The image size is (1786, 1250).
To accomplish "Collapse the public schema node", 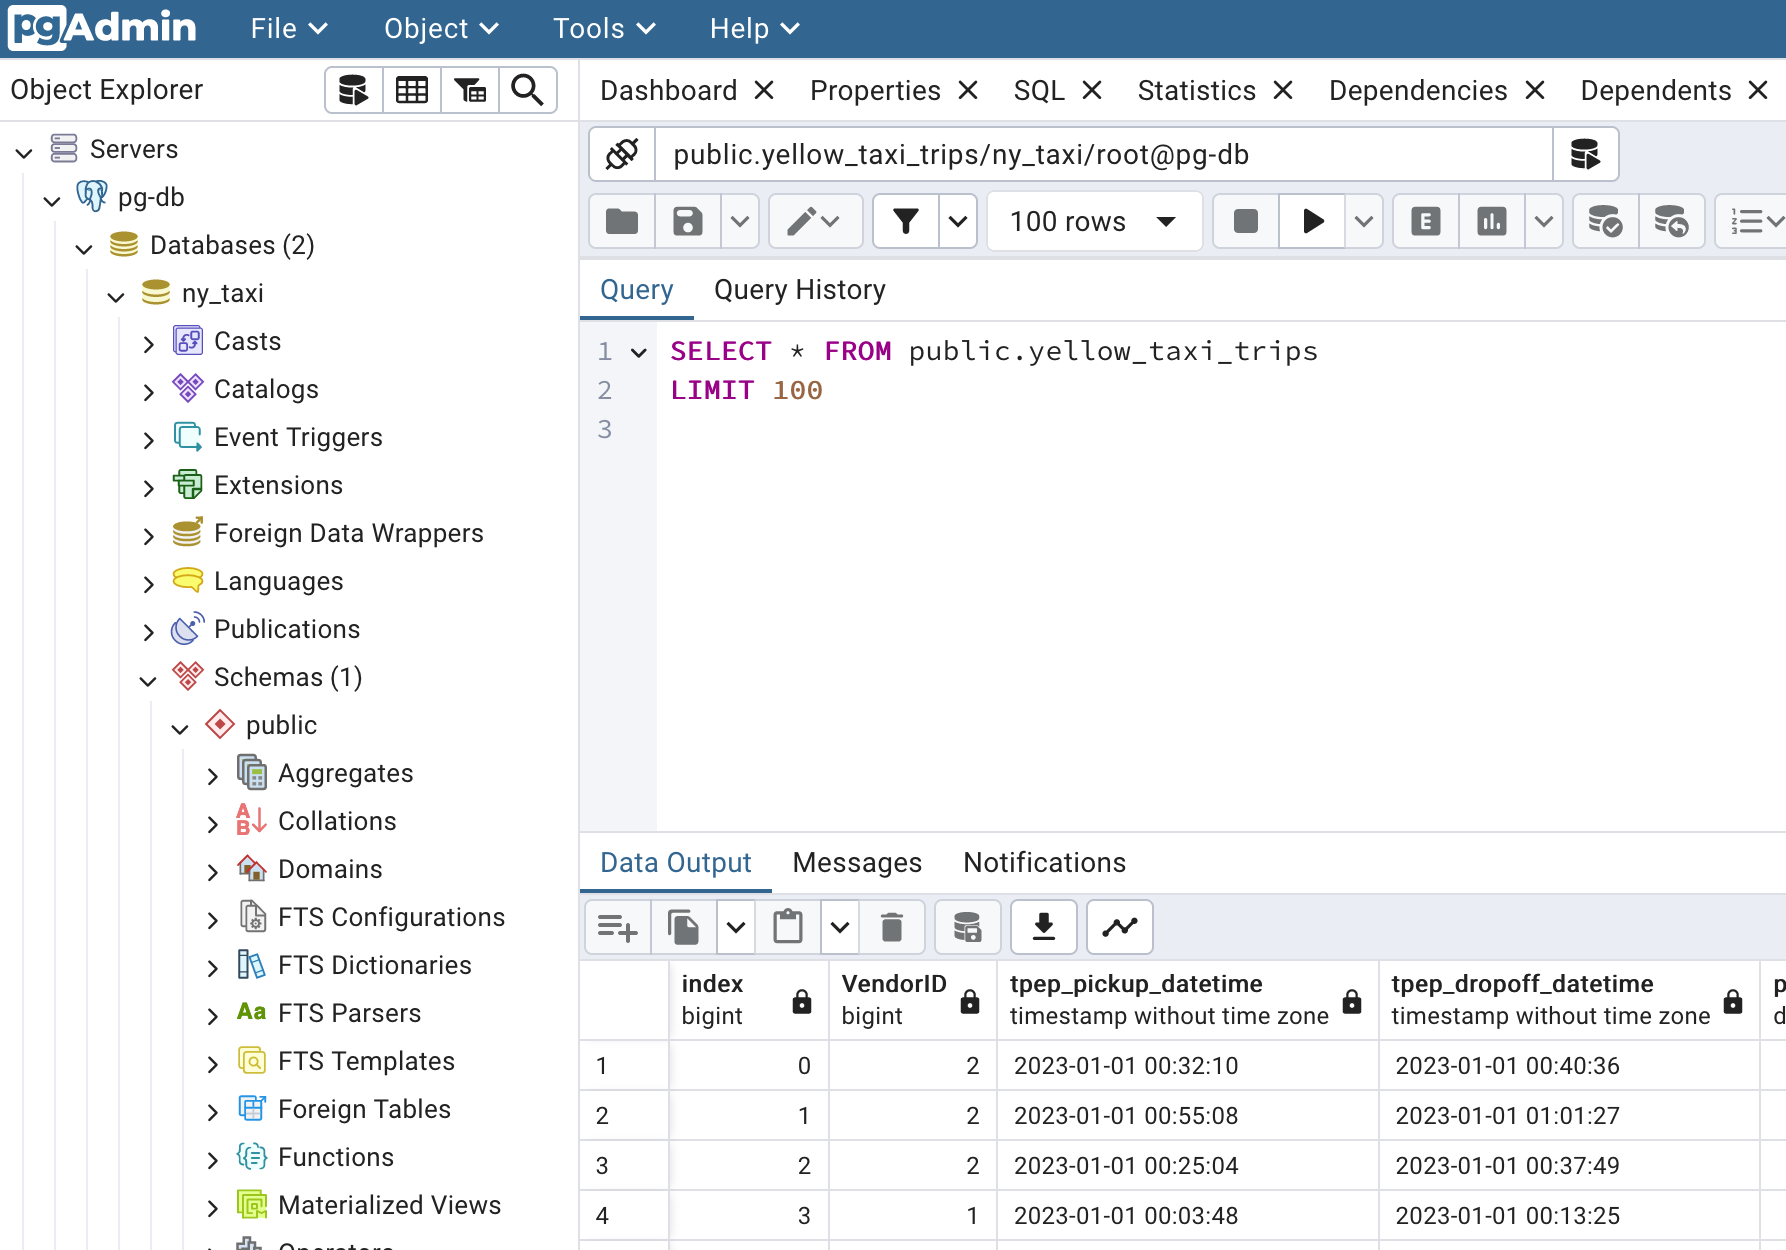I will (x=180, y=728).
